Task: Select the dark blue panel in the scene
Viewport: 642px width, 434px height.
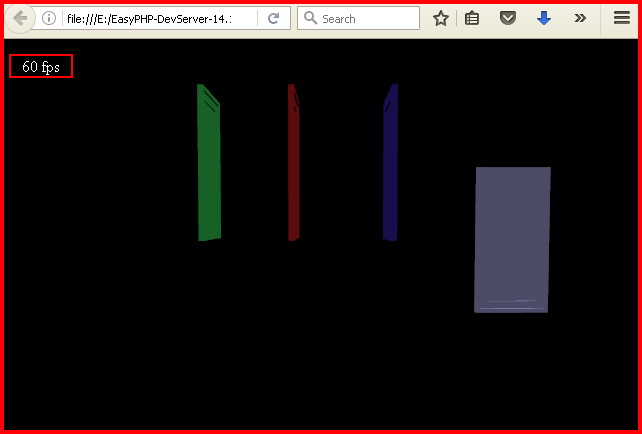Action: point(391,165)
